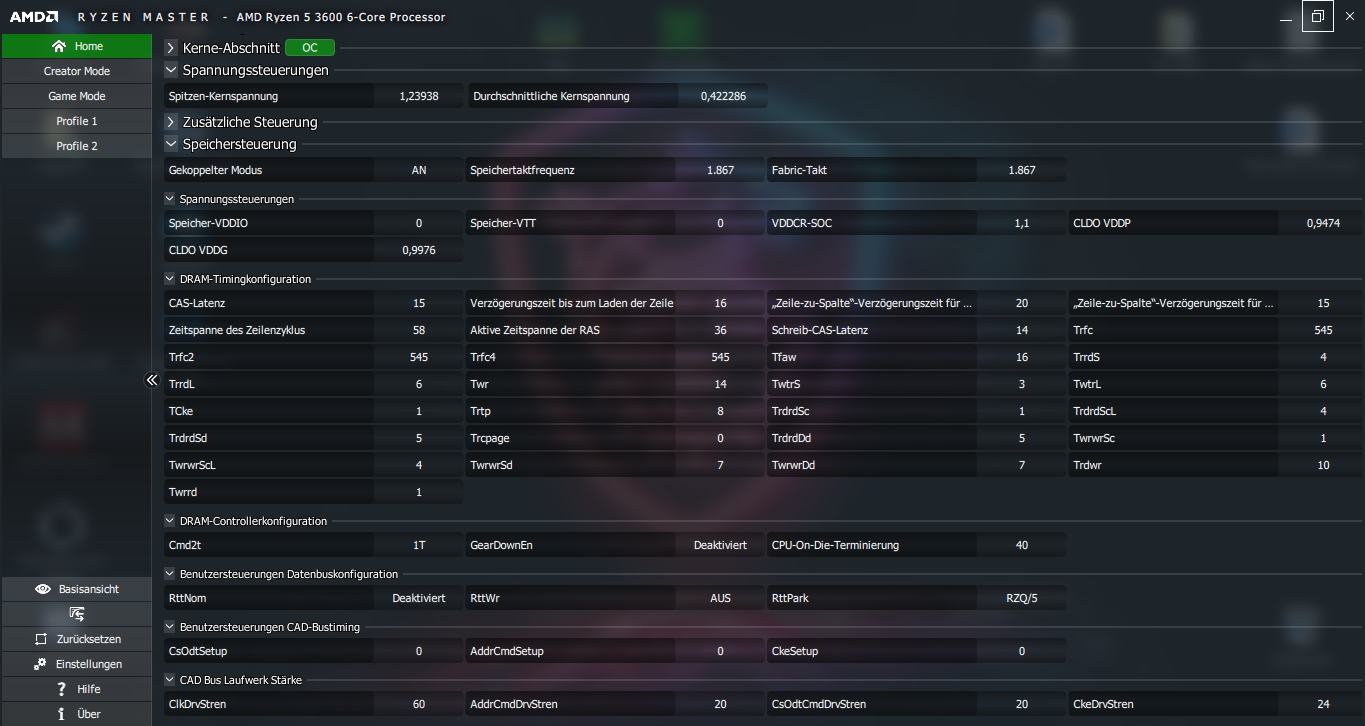Click the Trfc value 545
The height and width of the screenshot is (726, 1365).
(1323, 330)
